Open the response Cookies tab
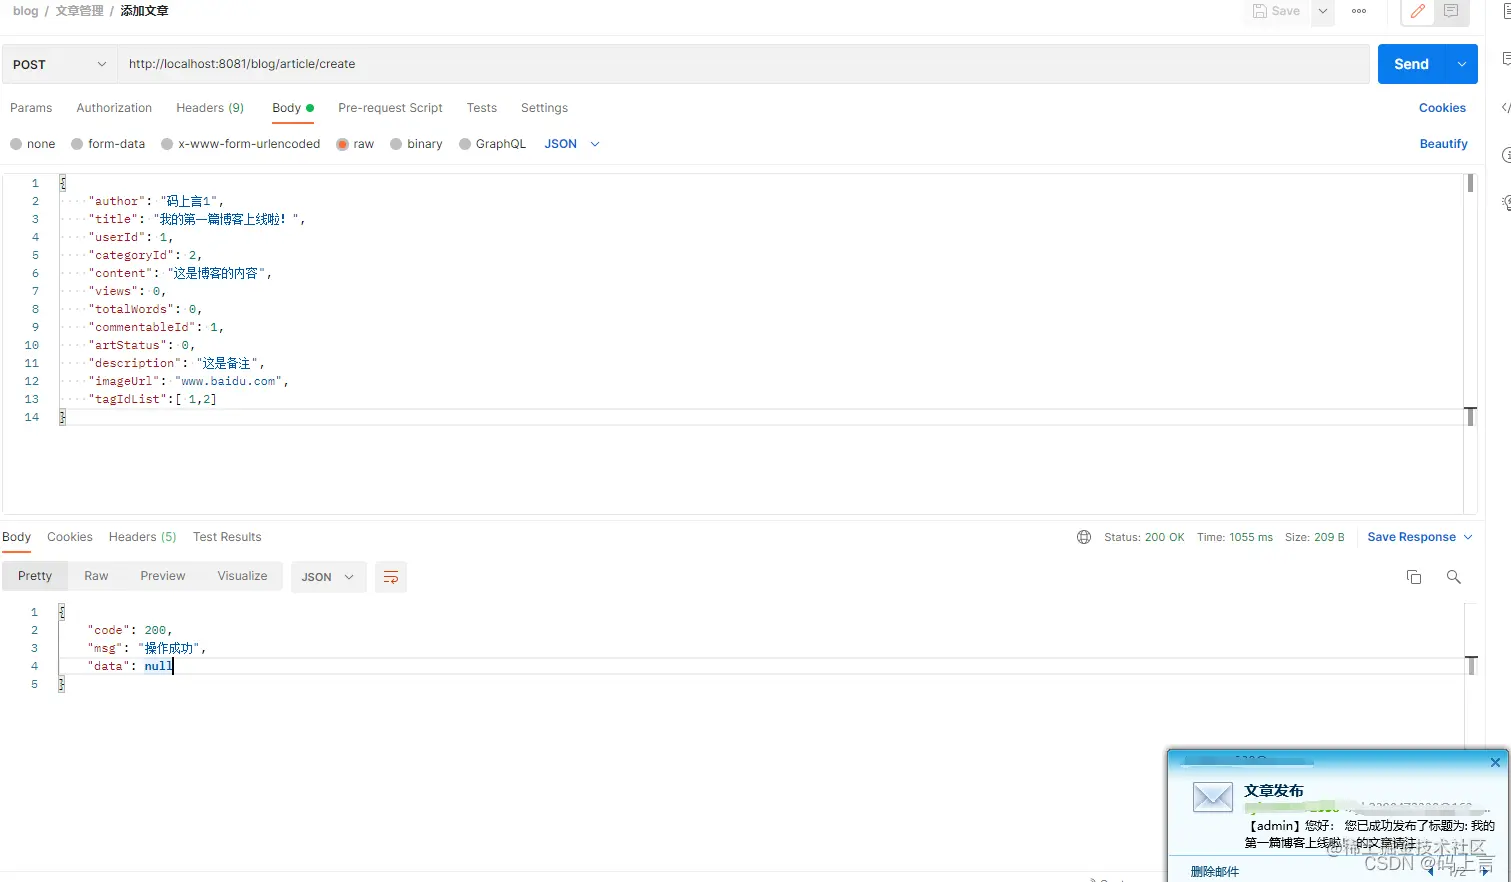This screenshot has height=882, width=1511. click(x=70, y=537)
